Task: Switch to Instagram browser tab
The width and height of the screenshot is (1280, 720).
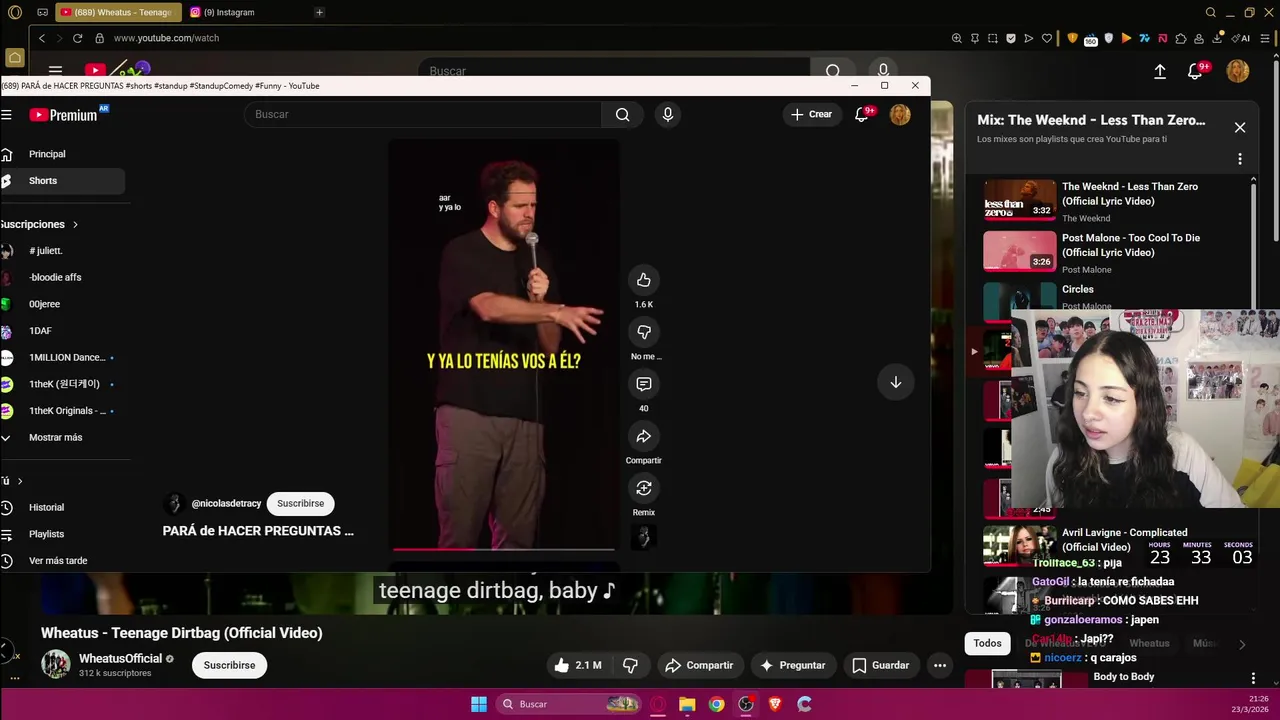Action: pyautogui.click(x=229, y=12)
